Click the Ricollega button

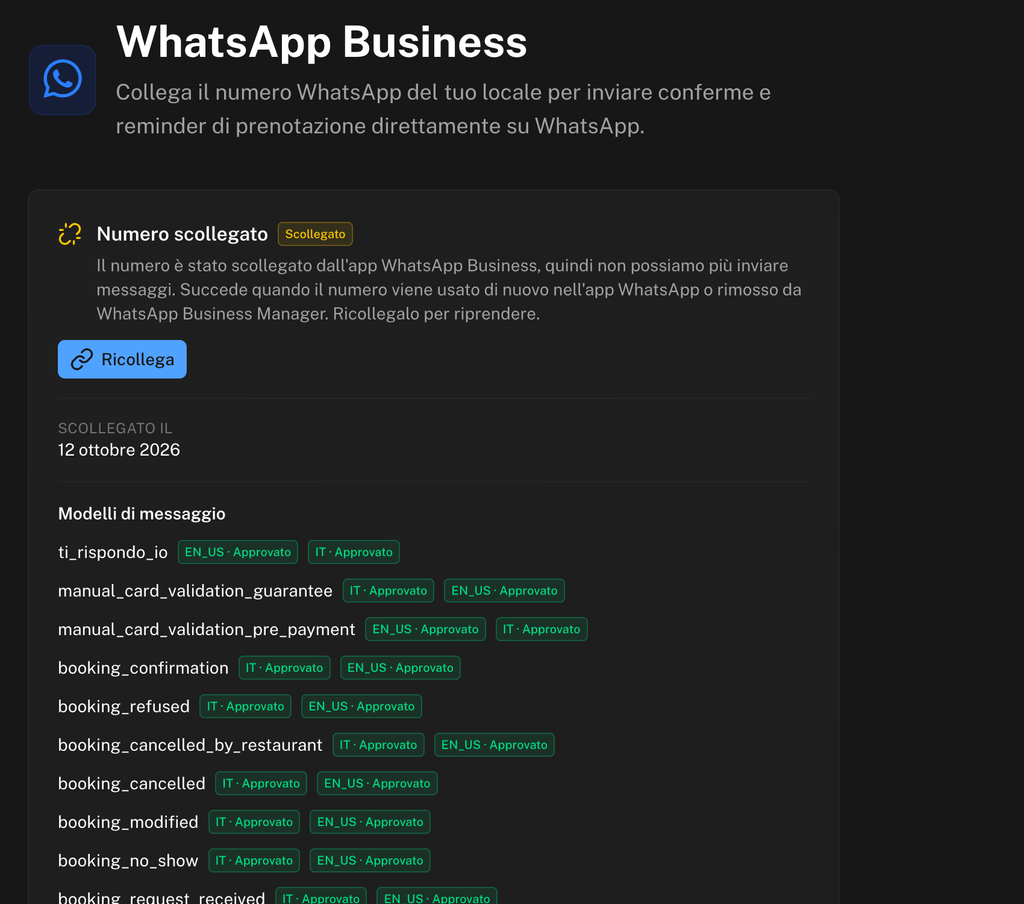122,359
